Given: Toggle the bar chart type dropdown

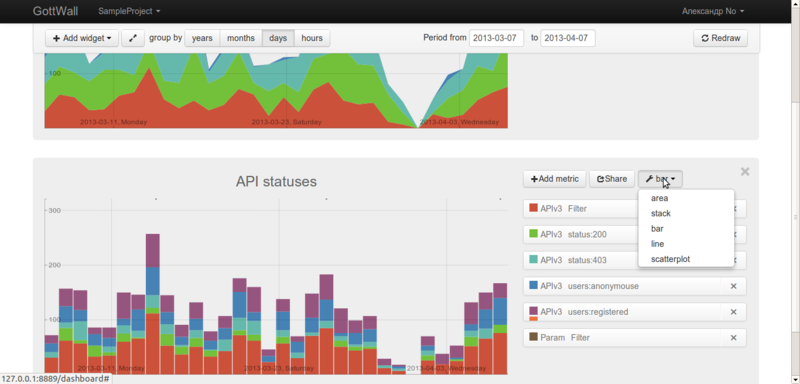Looking at the screenshot, I should tap(660, 179).
